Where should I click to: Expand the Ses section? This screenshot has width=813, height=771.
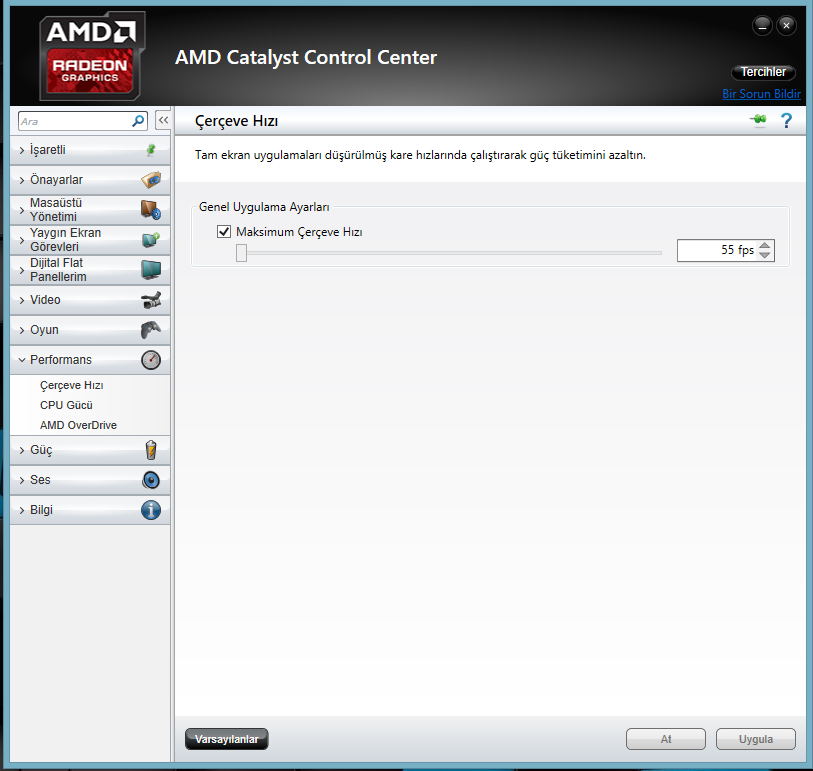(90, 480)
